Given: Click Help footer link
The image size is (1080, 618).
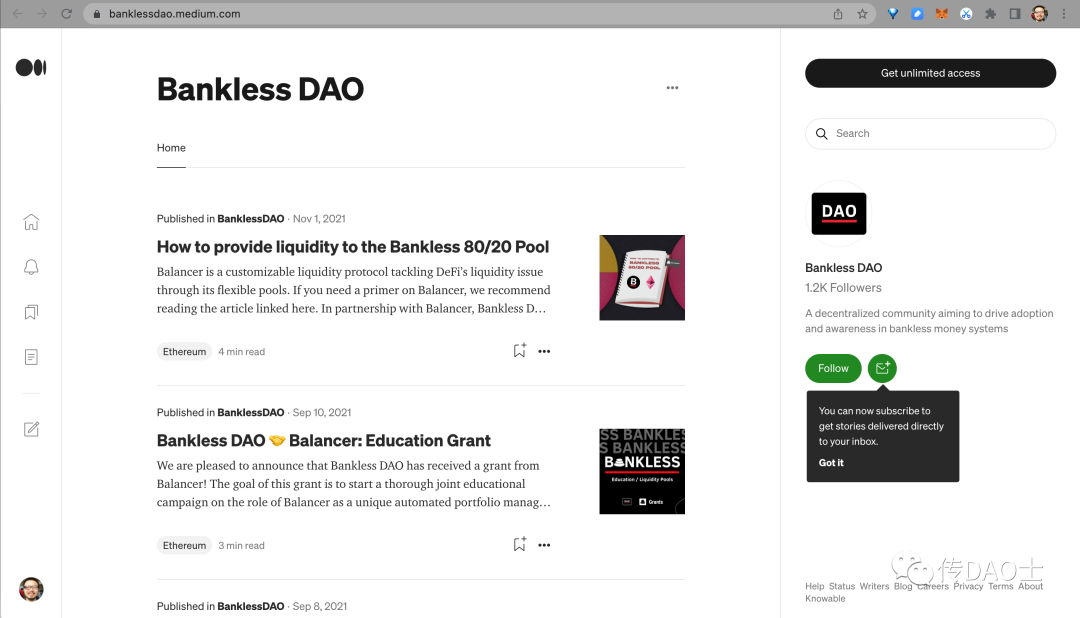Looking at the screenshot, I should 814,586.
